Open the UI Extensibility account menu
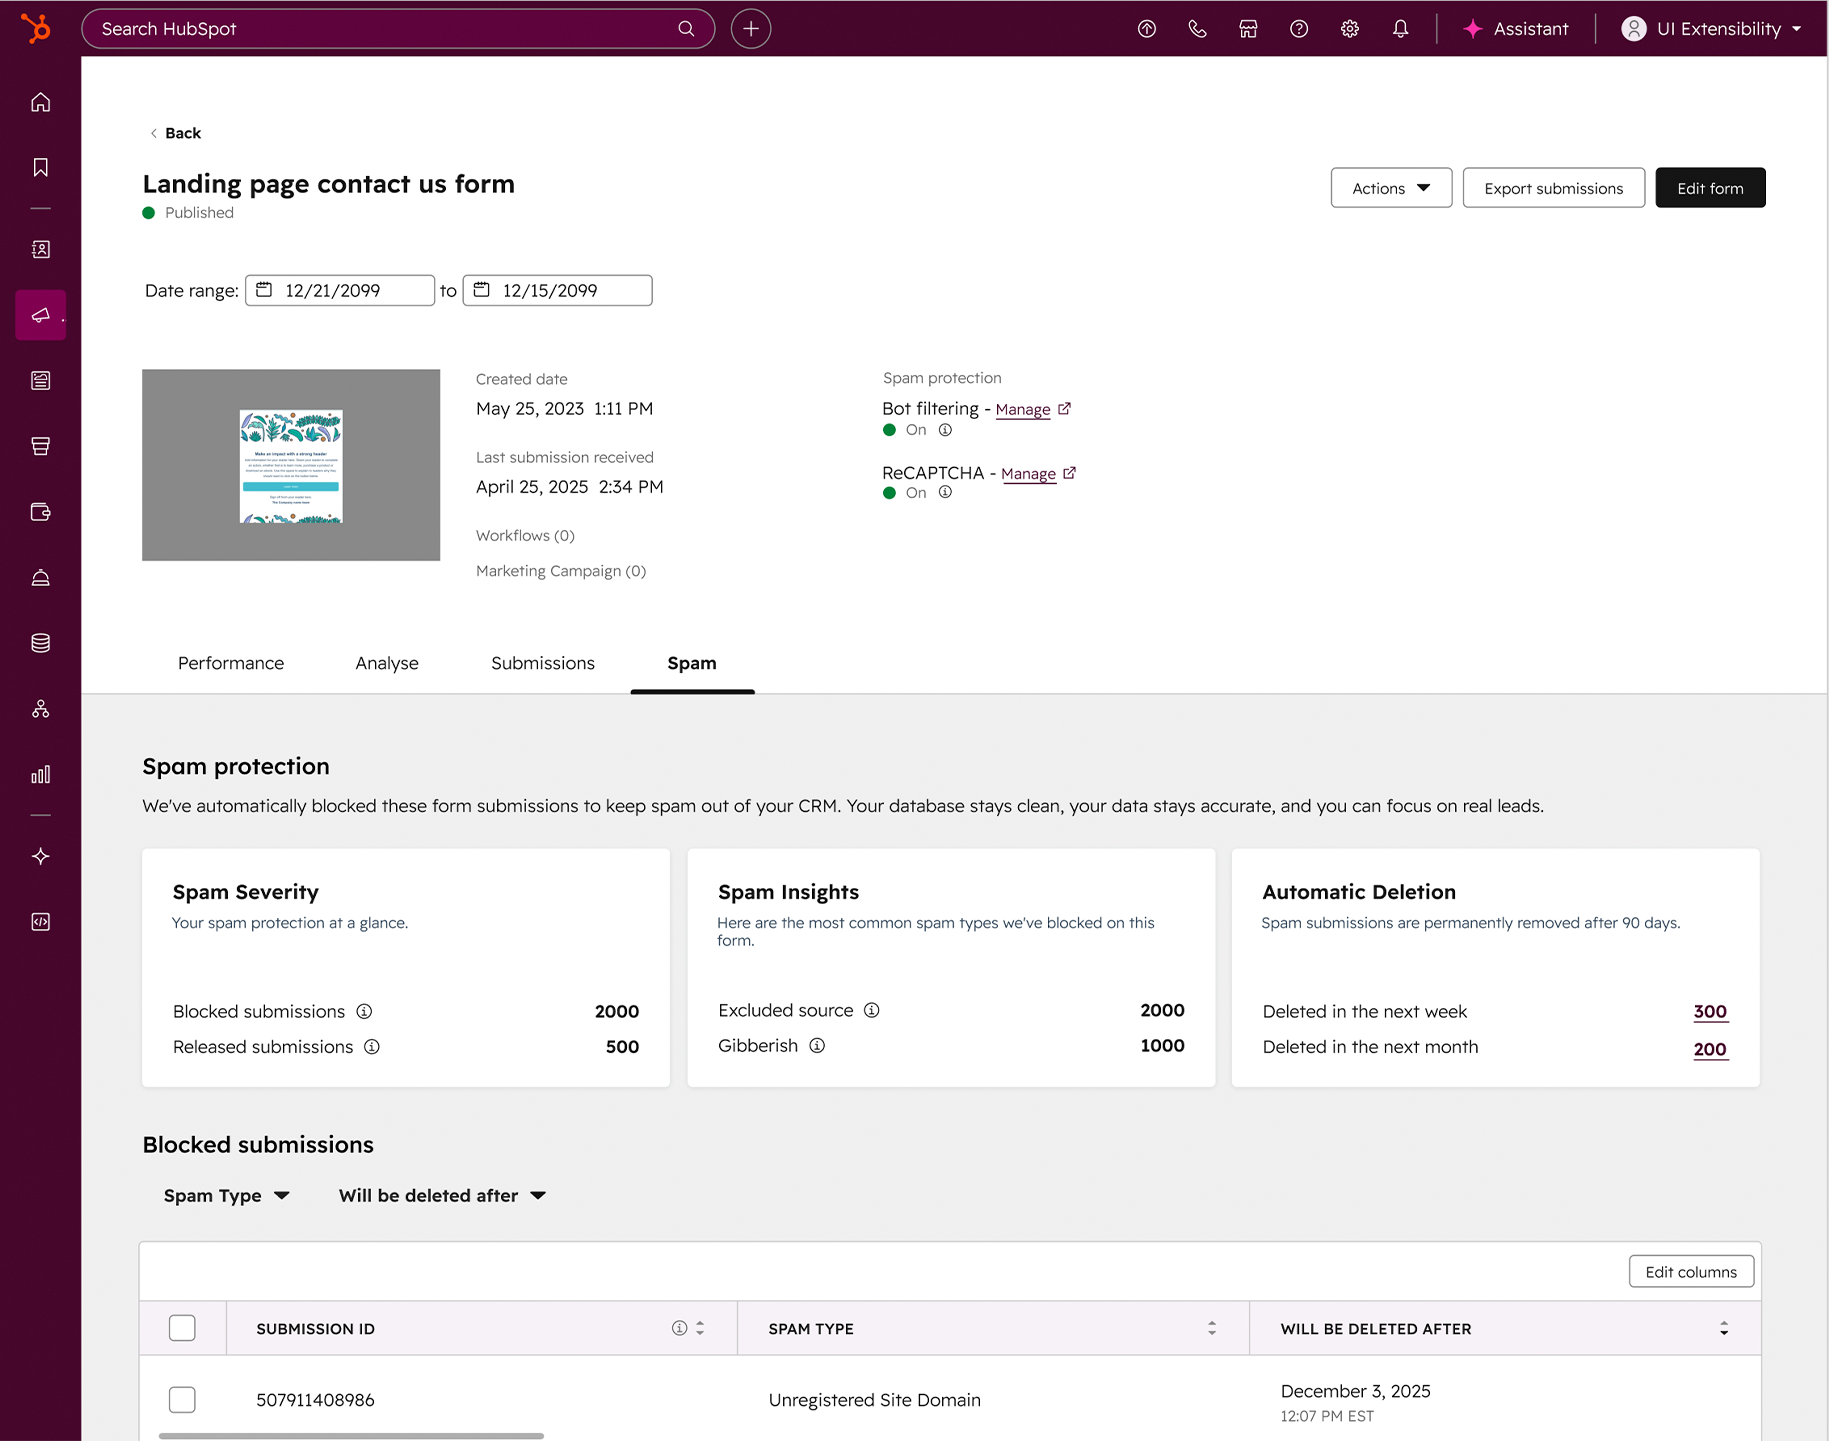 (x=1711, y=29)
